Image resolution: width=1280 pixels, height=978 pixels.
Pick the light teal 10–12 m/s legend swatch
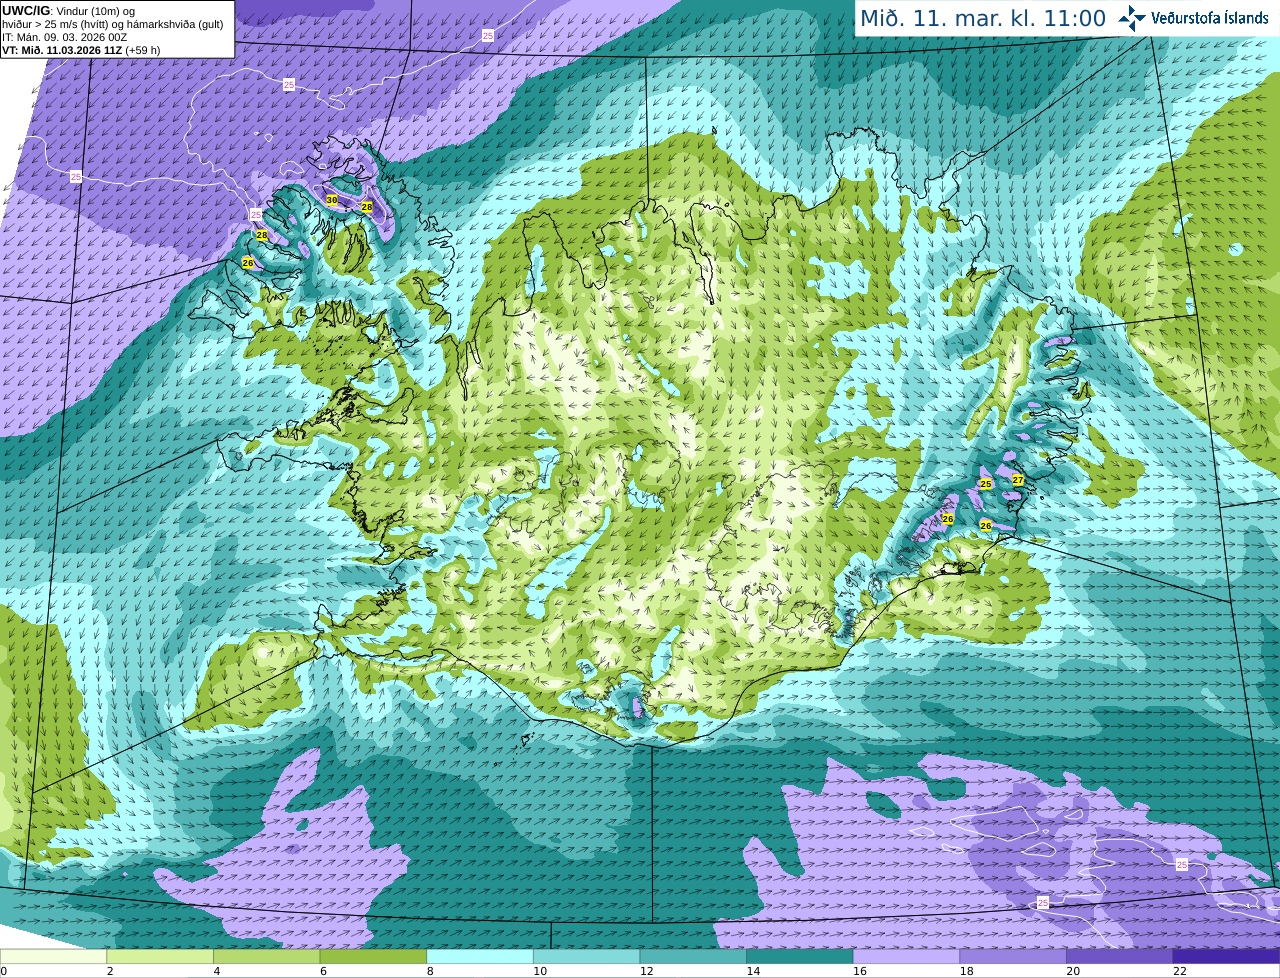pyautogui.click(x=586, y=956)
